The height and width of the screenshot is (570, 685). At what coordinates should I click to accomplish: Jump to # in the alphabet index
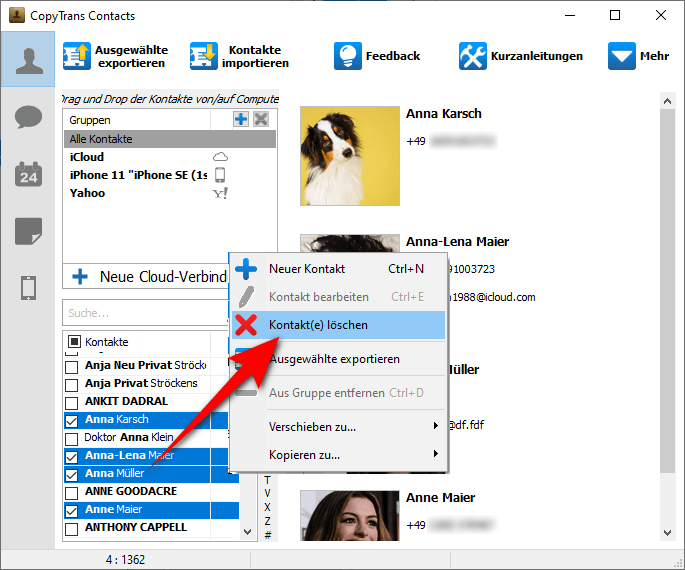267,535
